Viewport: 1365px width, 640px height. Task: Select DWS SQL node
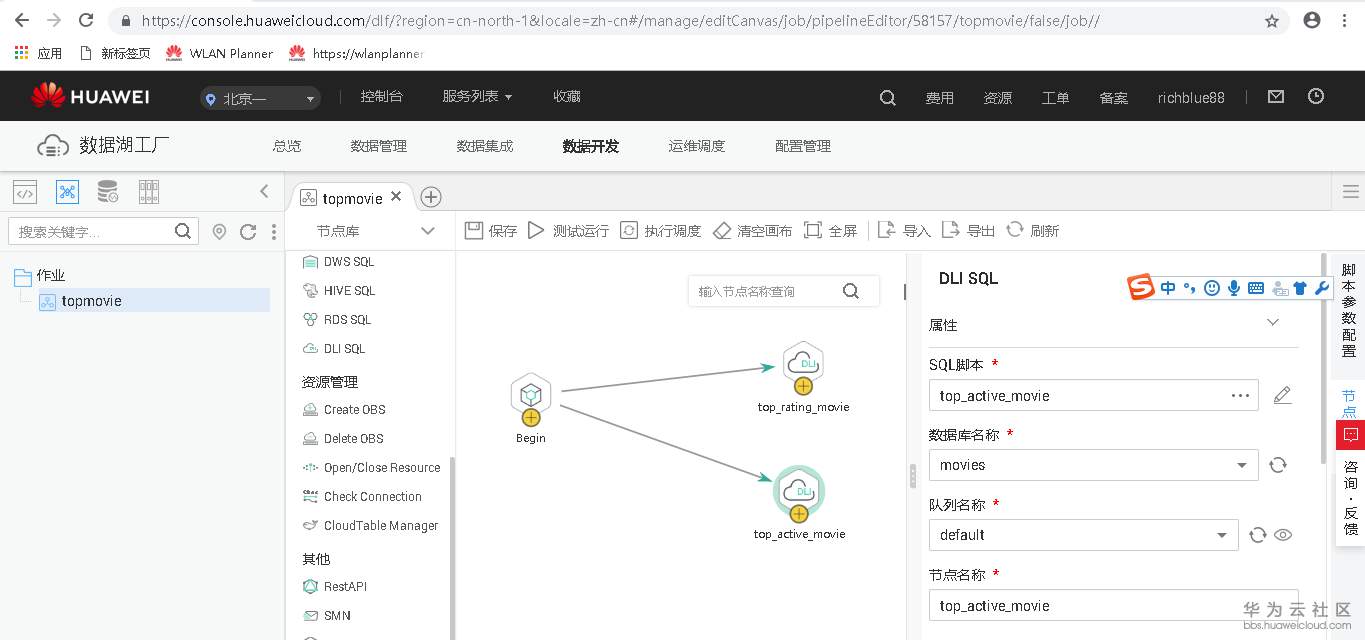(339, 261)
